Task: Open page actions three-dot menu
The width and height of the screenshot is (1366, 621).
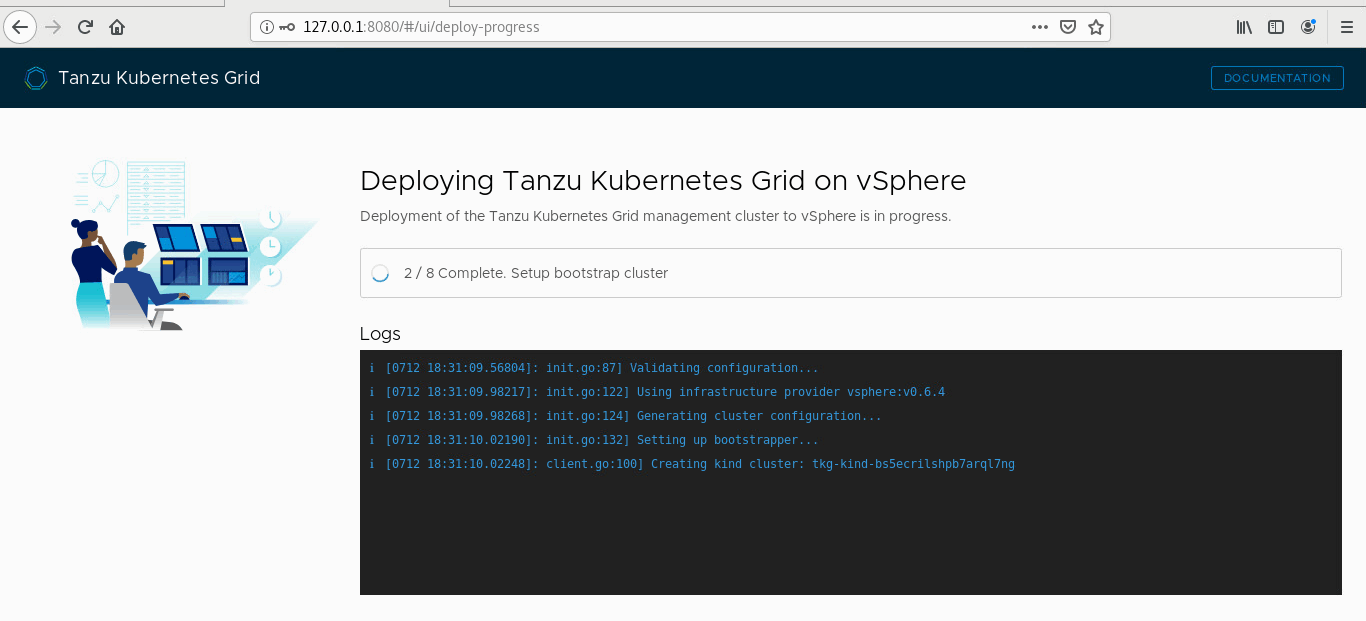Action: tap(1040, 27)
